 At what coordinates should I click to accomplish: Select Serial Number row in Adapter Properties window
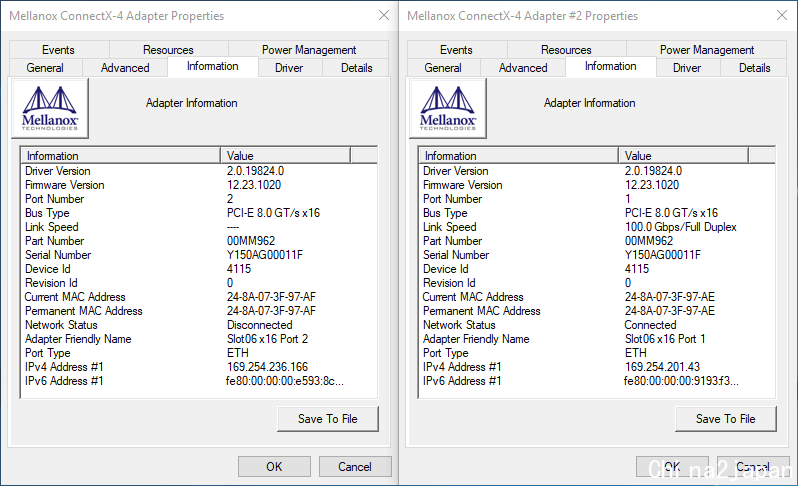(x=199, y=255)
